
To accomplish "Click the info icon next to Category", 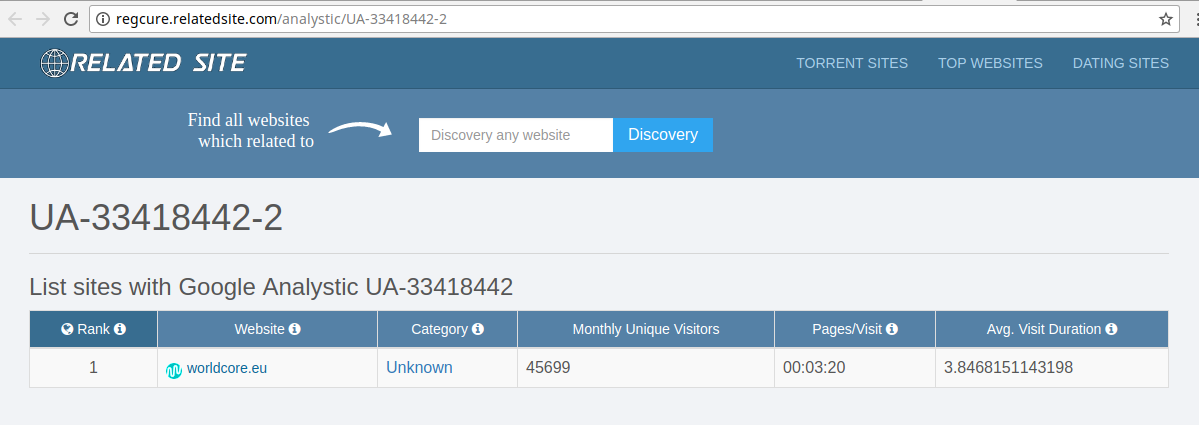I will tap(478, 329).
